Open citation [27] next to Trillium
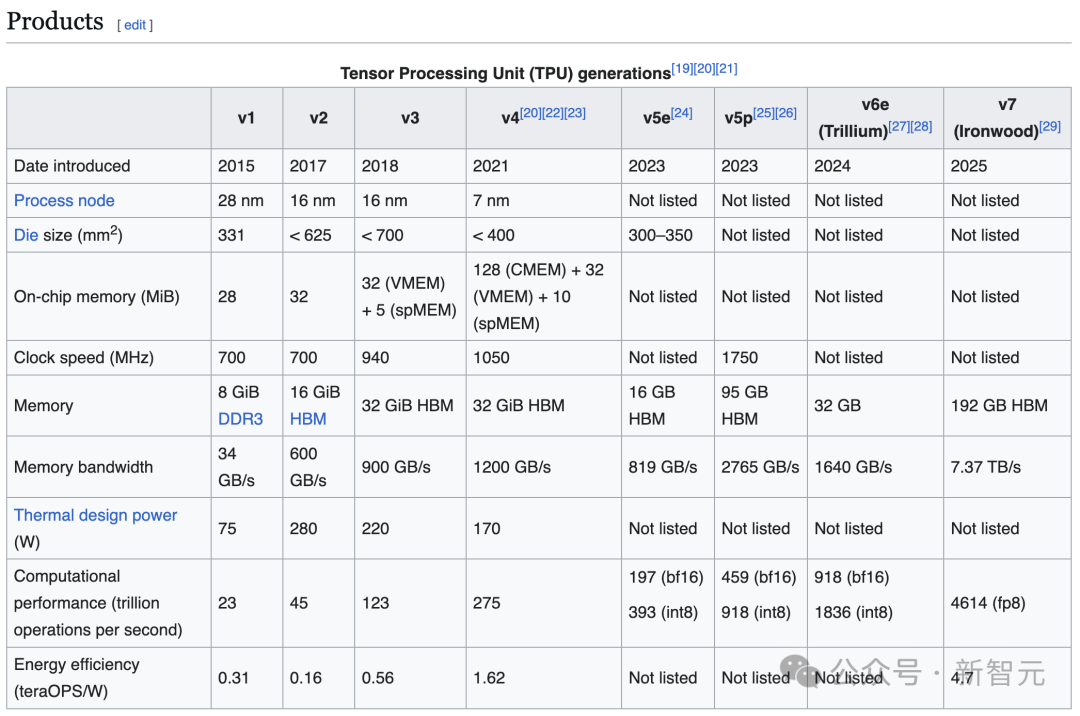 point(899,127)
